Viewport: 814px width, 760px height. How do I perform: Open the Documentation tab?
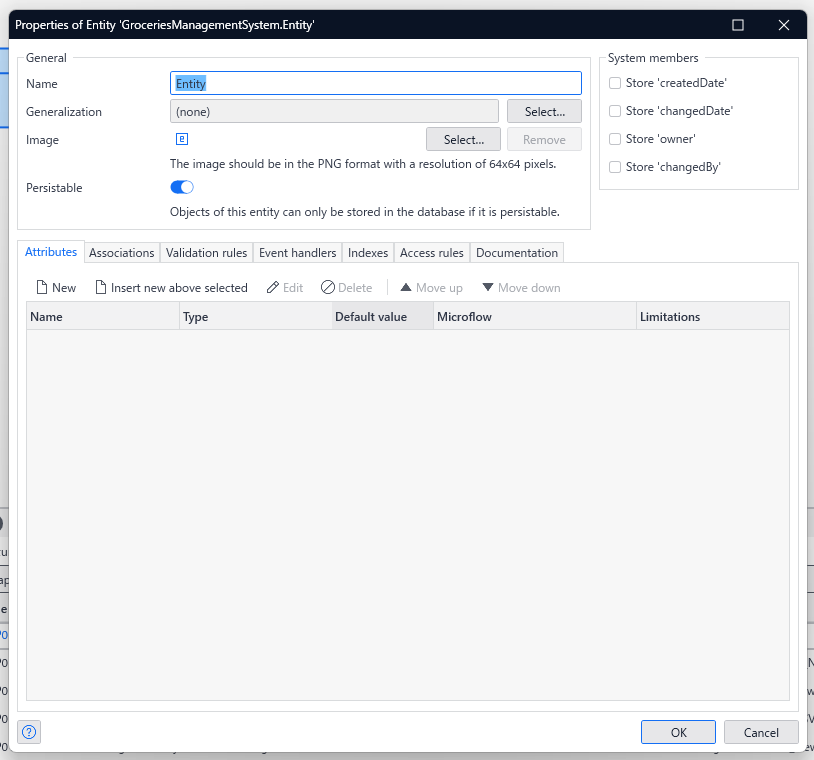pyautogui.click(x=517, y=253)
